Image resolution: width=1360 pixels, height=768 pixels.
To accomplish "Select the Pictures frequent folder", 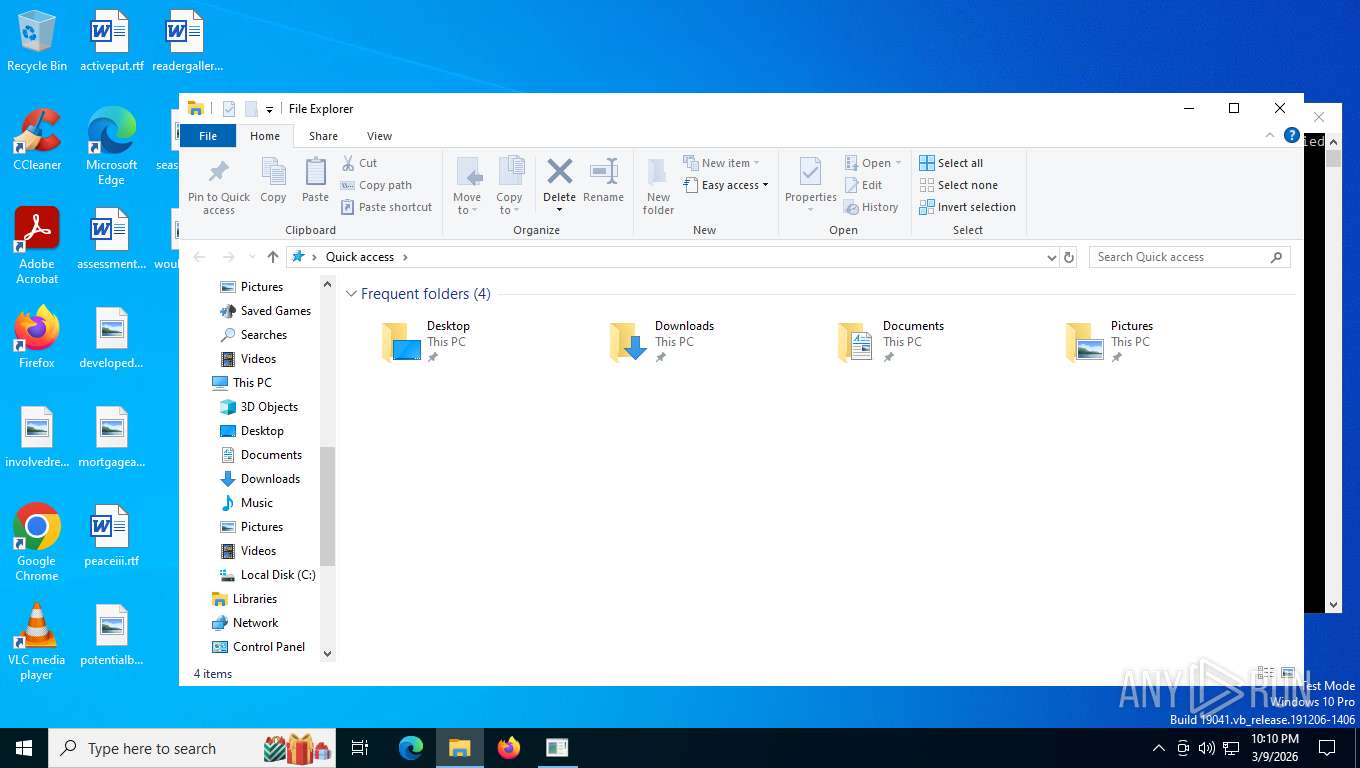I will (1110, 341).
